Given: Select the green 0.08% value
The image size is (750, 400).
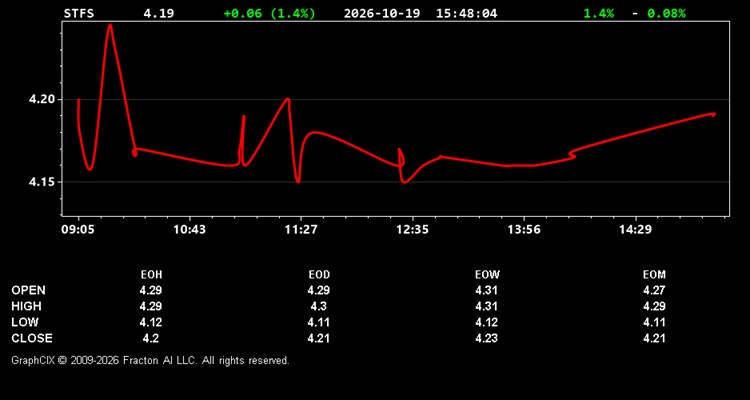Looking at the screenshot, I should (666, 13).
